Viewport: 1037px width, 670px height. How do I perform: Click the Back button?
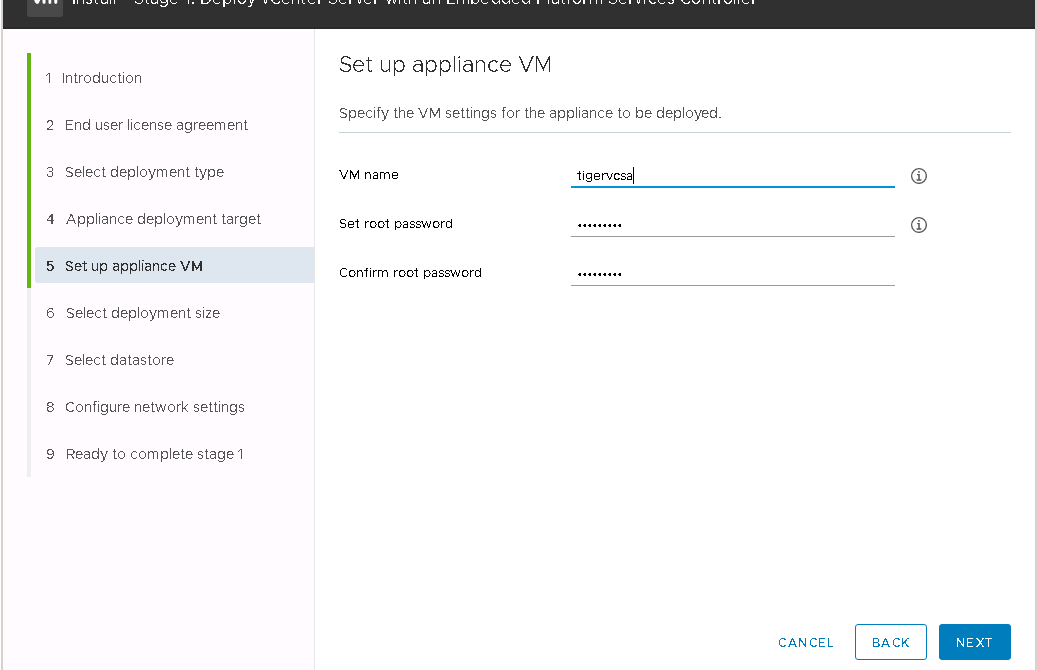tap(890, 642)
